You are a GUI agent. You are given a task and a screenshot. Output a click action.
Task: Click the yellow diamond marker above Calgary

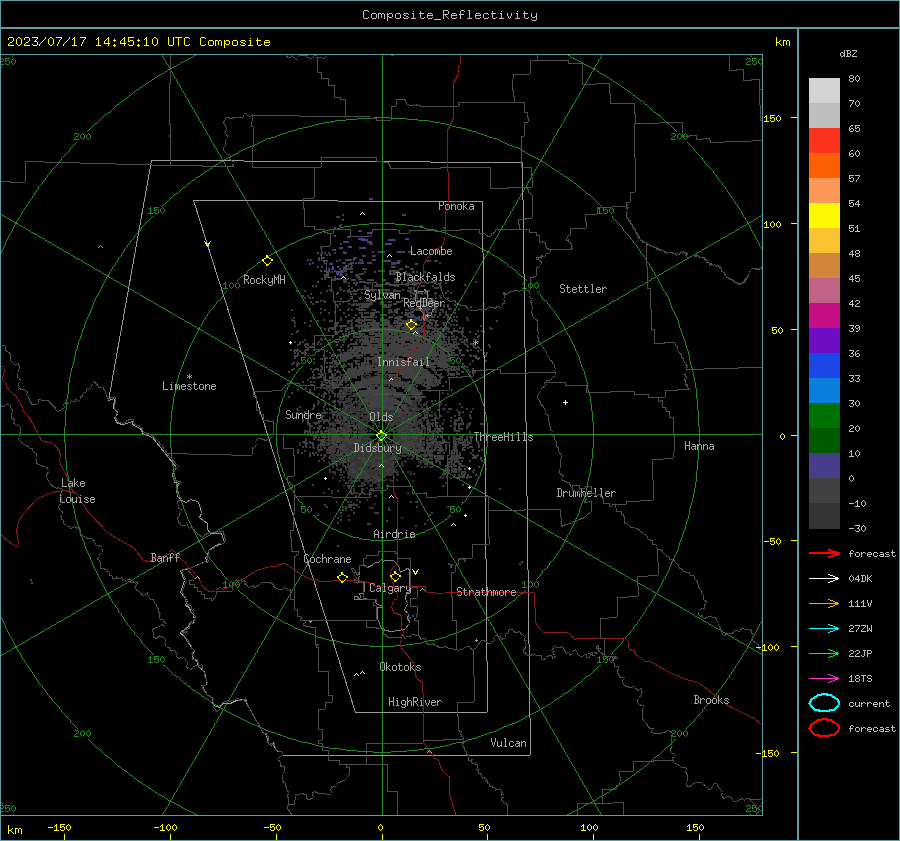pyautogui.click(x=395, y=576)
